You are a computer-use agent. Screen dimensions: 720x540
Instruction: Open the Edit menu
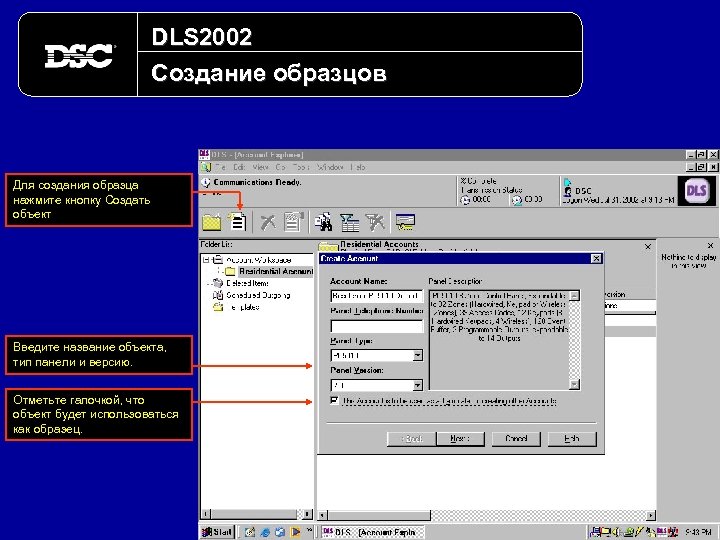(x=239, y=167)
